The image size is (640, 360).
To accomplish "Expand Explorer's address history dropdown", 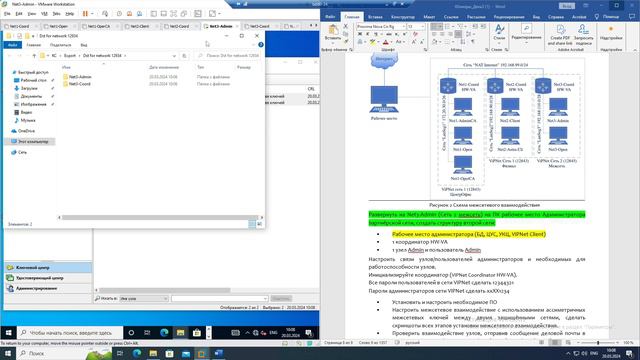I will [x=174, y=56].
